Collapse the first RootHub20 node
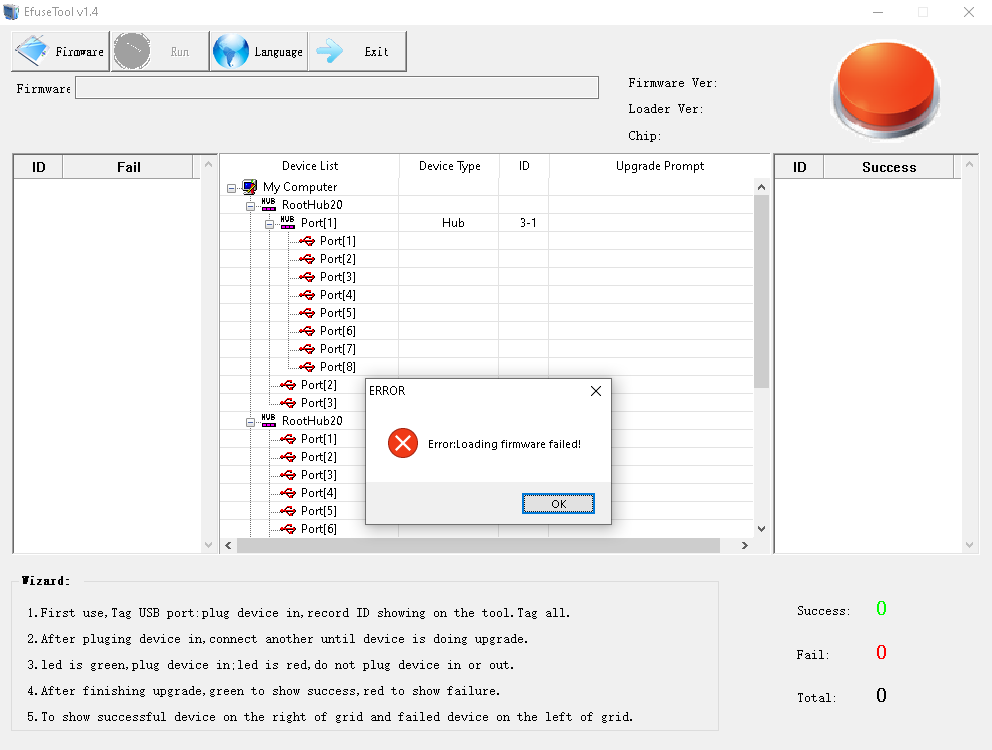 (x=251, y=205)
